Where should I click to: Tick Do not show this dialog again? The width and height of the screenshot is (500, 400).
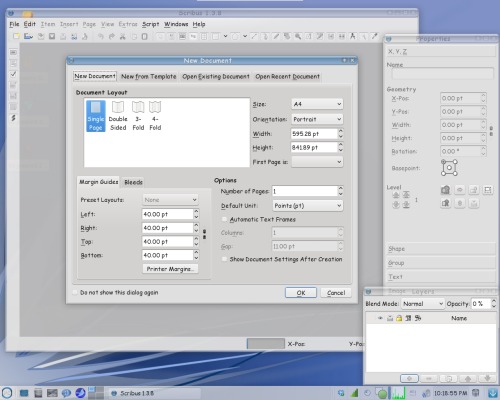tap(75, 292)
